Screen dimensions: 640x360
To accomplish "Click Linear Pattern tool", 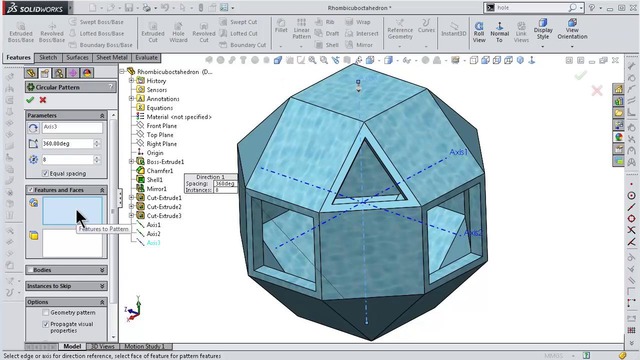I will 301,29.
